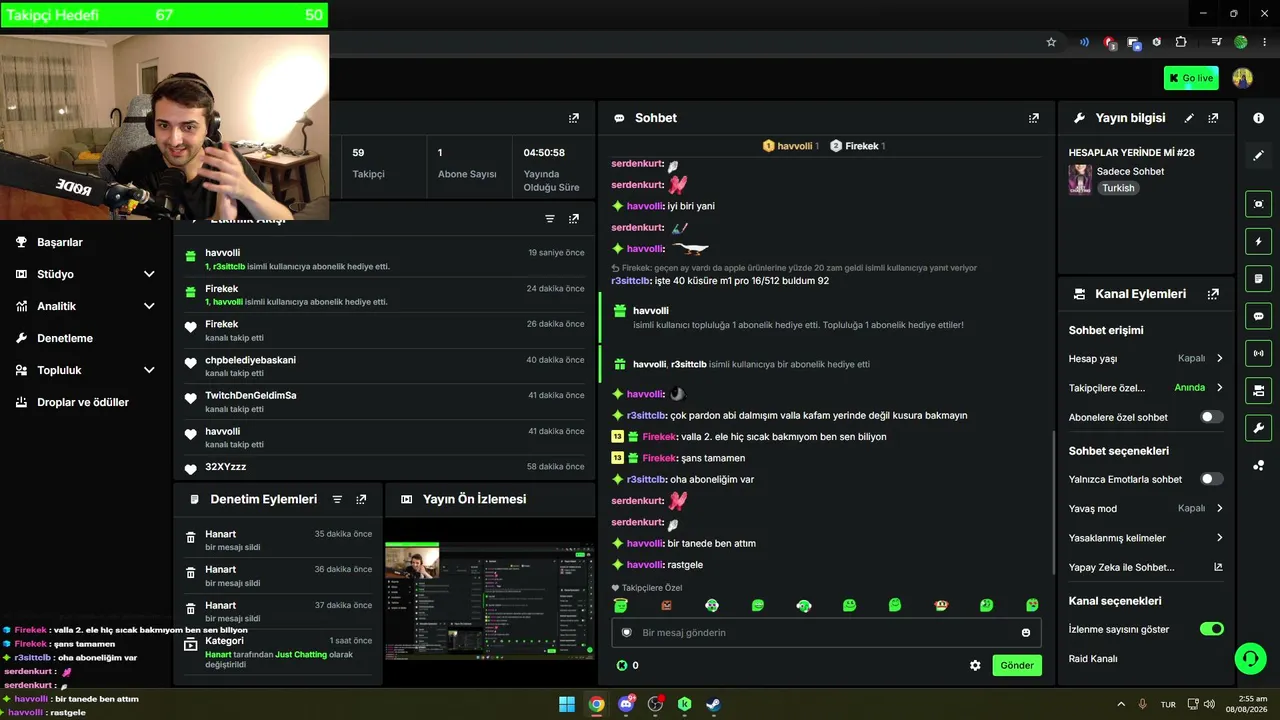Pop out the activity feed panel
The image size is (1280, 720).
point(574,219)
